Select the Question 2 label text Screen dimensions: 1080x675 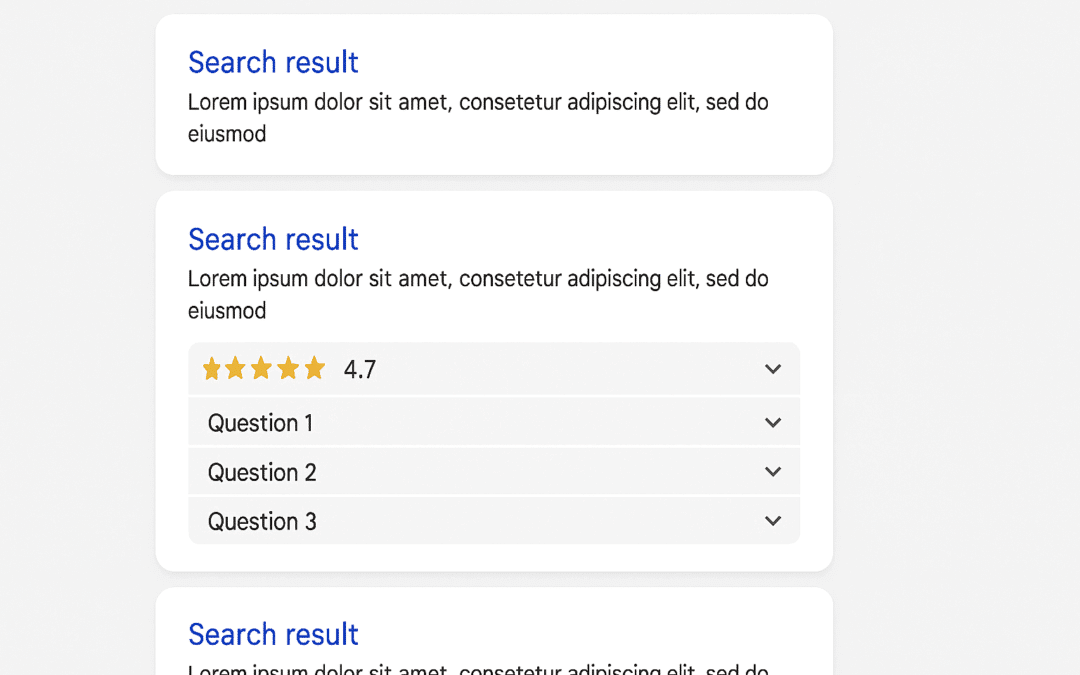(x=262, y=472)
